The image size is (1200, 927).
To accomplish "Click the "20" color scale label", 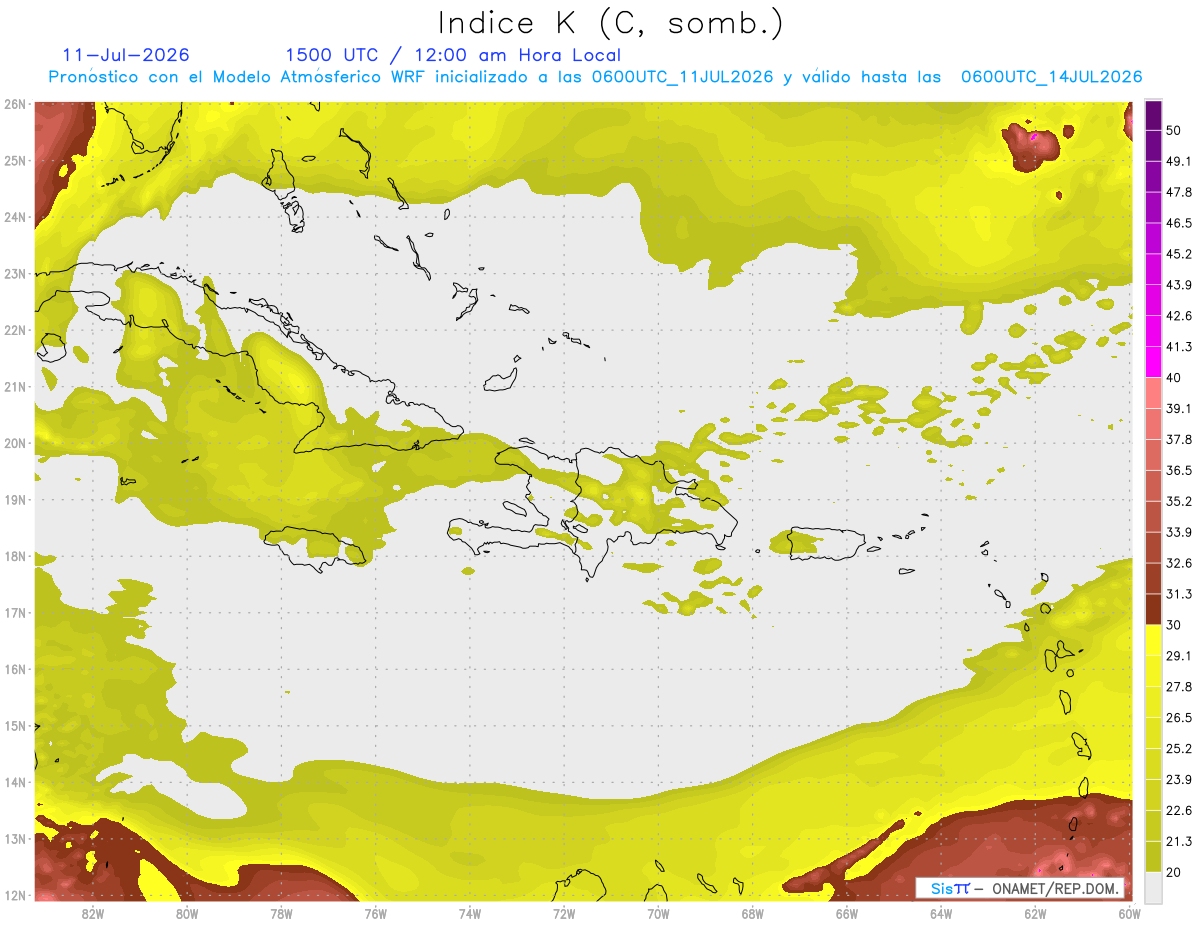I will [1174, 872].
